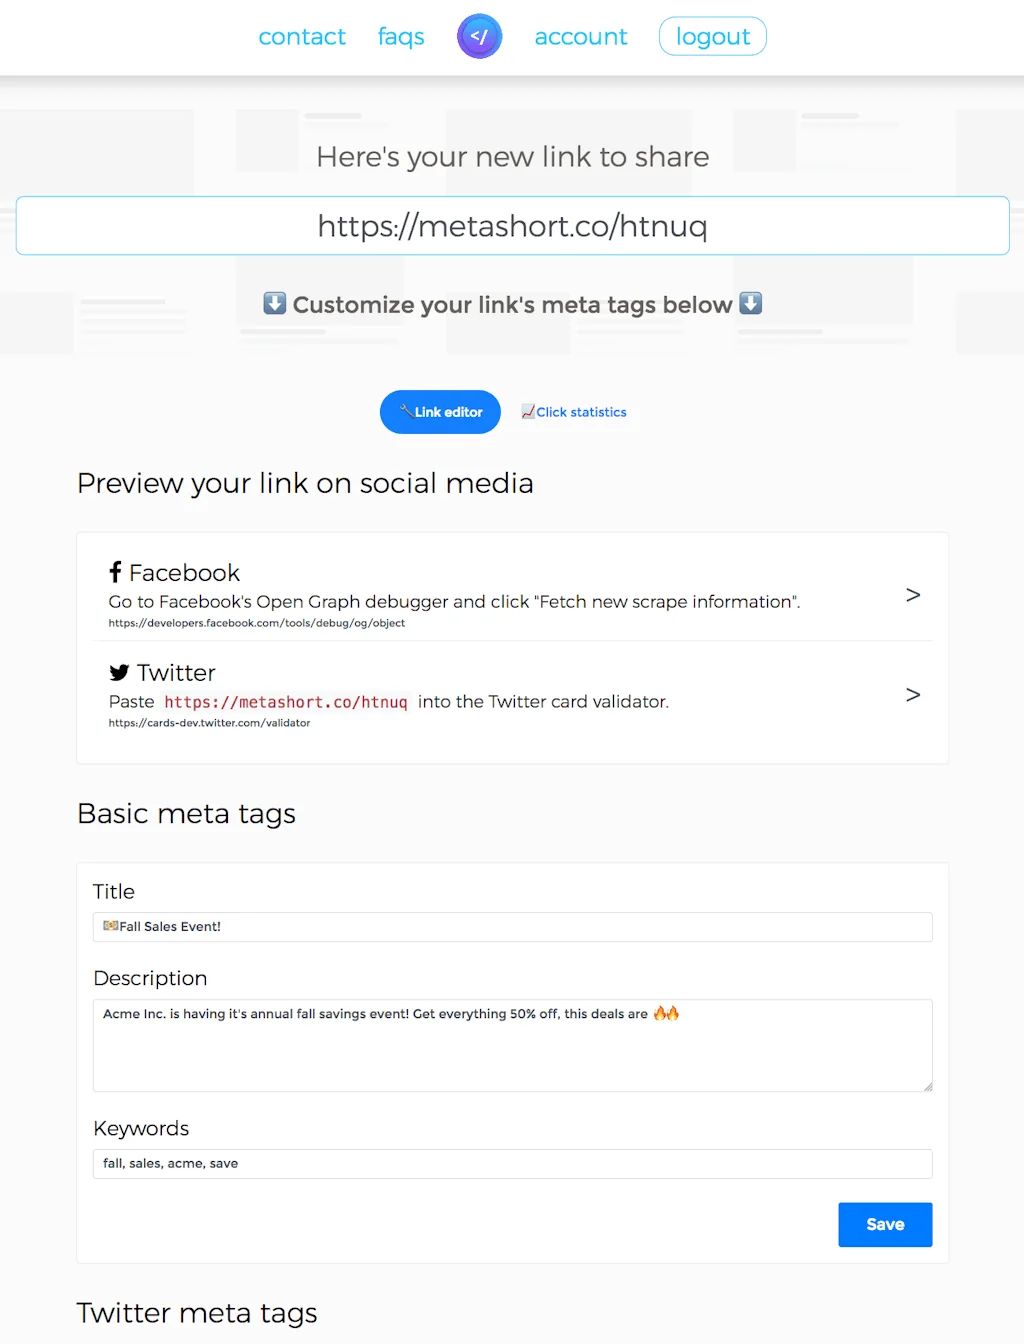This screenshot has height=1344, width=1024.
Task: Click the logout button
Action: pyautogui.click(x=712, y=36)
